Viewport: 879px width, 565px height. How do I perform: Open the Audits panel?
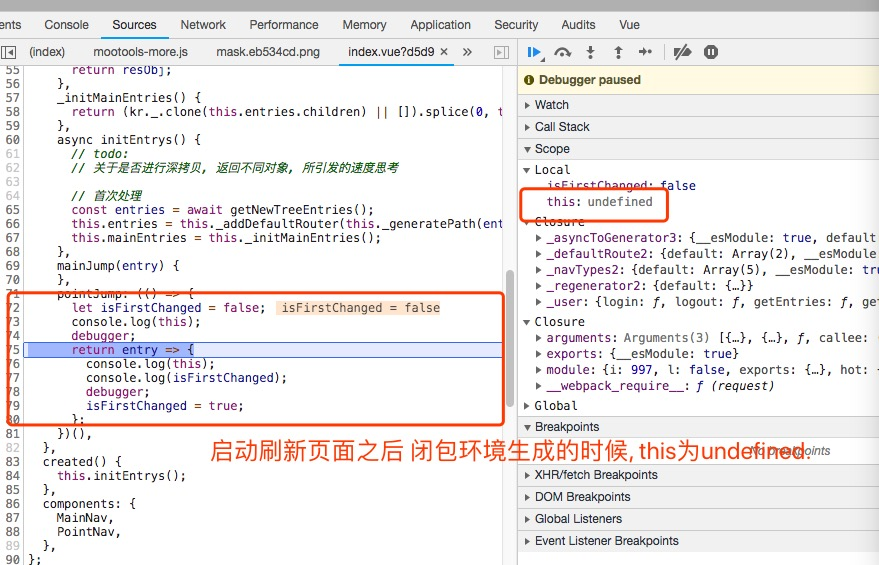[578, 25]
